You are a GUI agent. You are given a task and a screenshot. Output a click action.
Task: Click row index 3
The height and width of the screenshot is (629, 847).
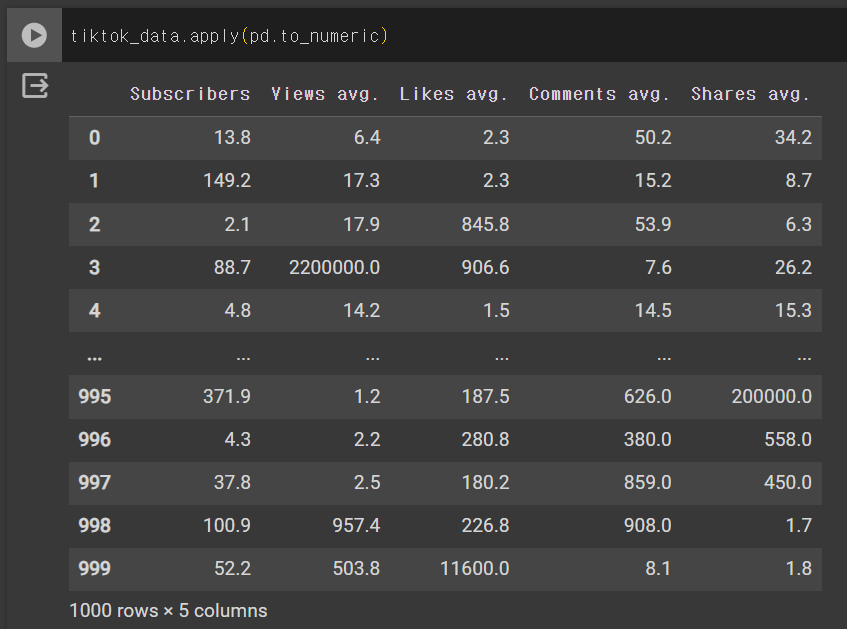95,267
